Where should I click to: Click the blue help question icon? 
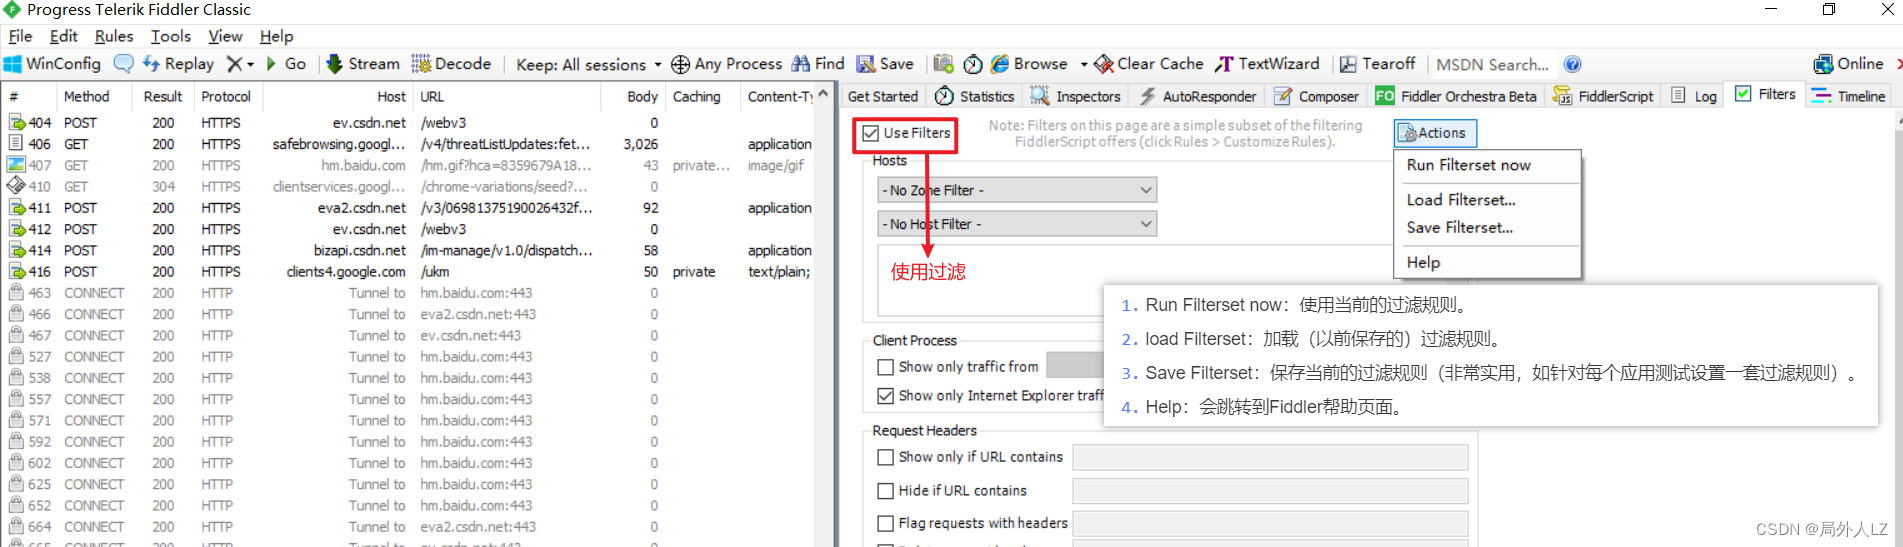coord(1573,64)
